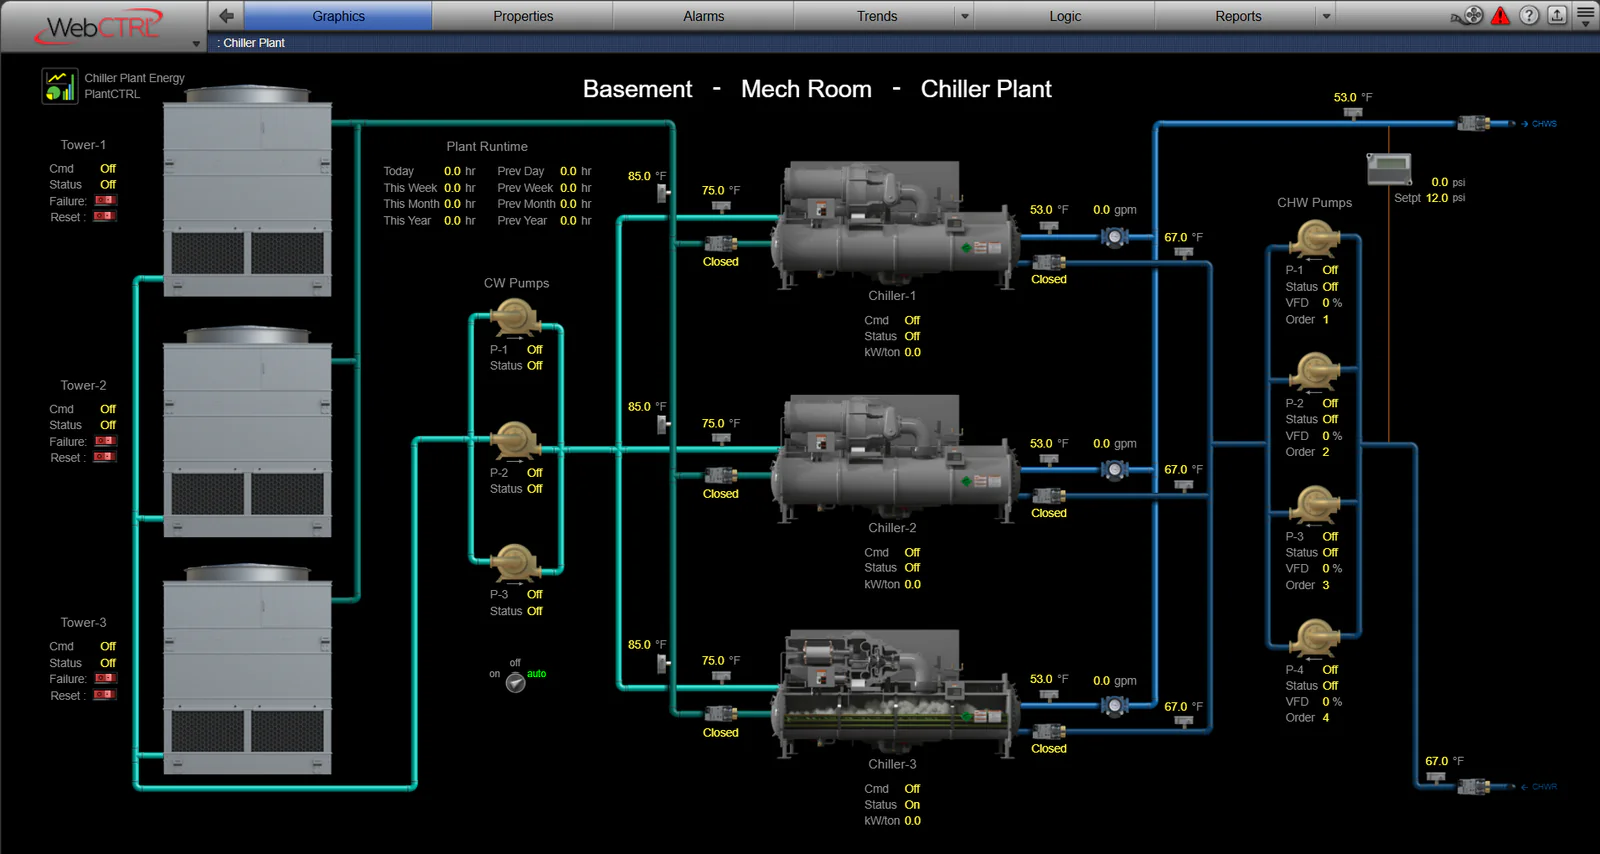The image size is (1600, 854).
Task: Click the Tower-2 Reset indicator
Action: [105, 457]
